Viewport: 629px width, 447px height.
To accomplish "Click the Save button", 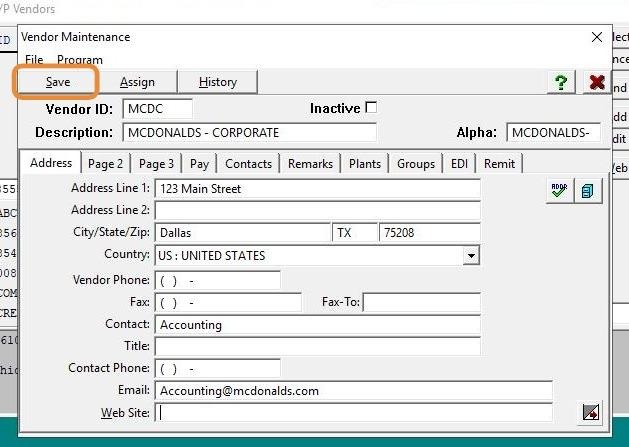I will coord(58,82).
